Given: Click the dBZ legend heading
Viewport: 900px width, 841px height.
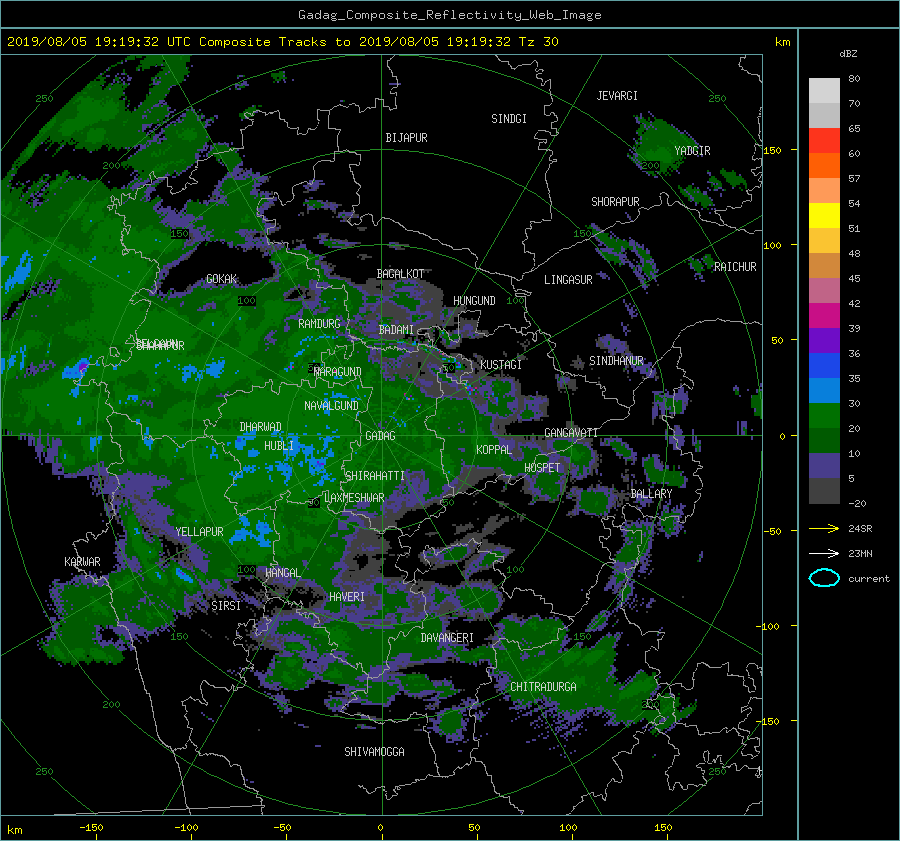Looking at the screenshot, I should 848,53.
